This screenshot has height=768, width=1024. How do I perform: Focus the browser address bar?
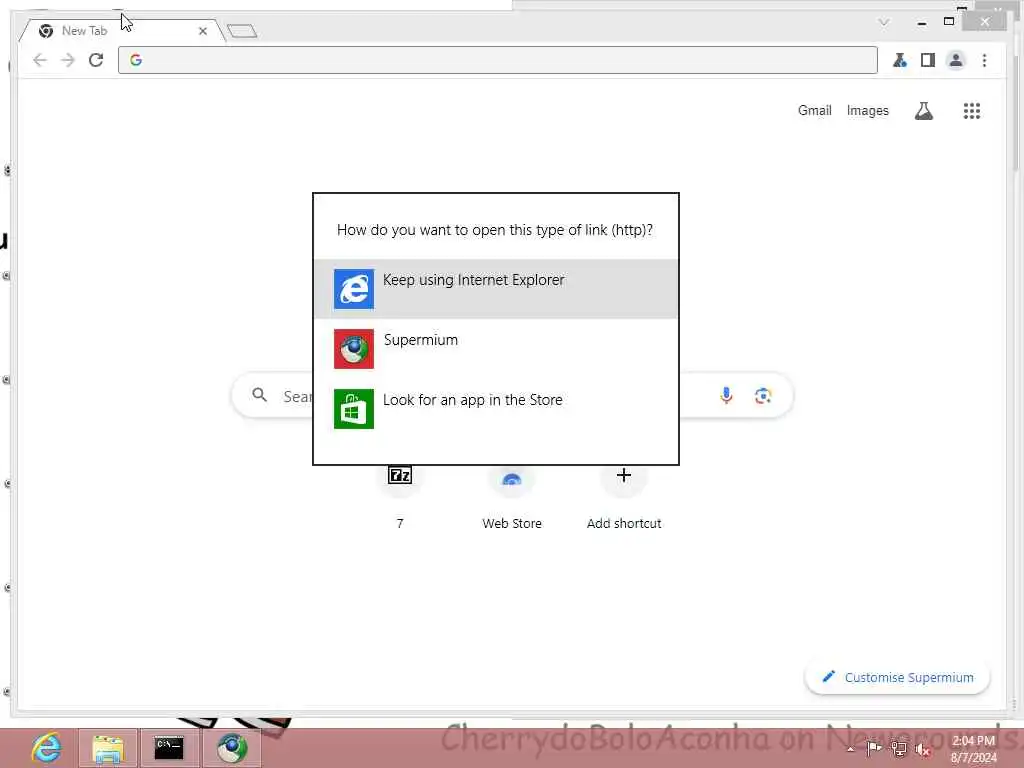tap(498, 60)
